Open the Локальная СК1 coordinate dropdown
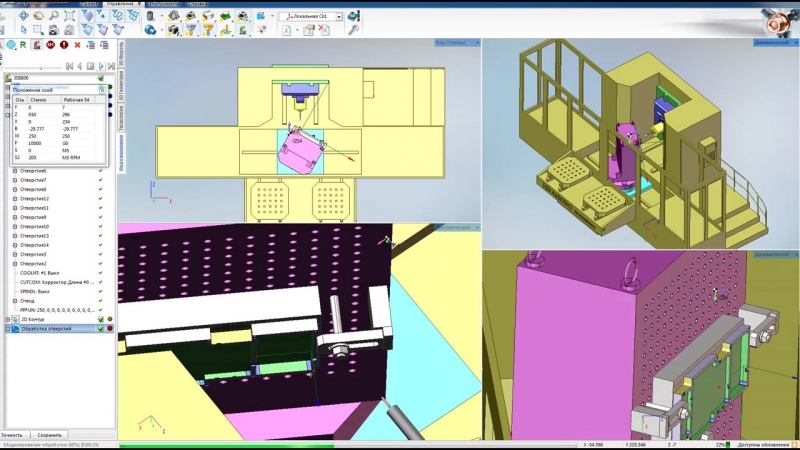800x450 pixels. pyautogui.click(x=338, y=16)
